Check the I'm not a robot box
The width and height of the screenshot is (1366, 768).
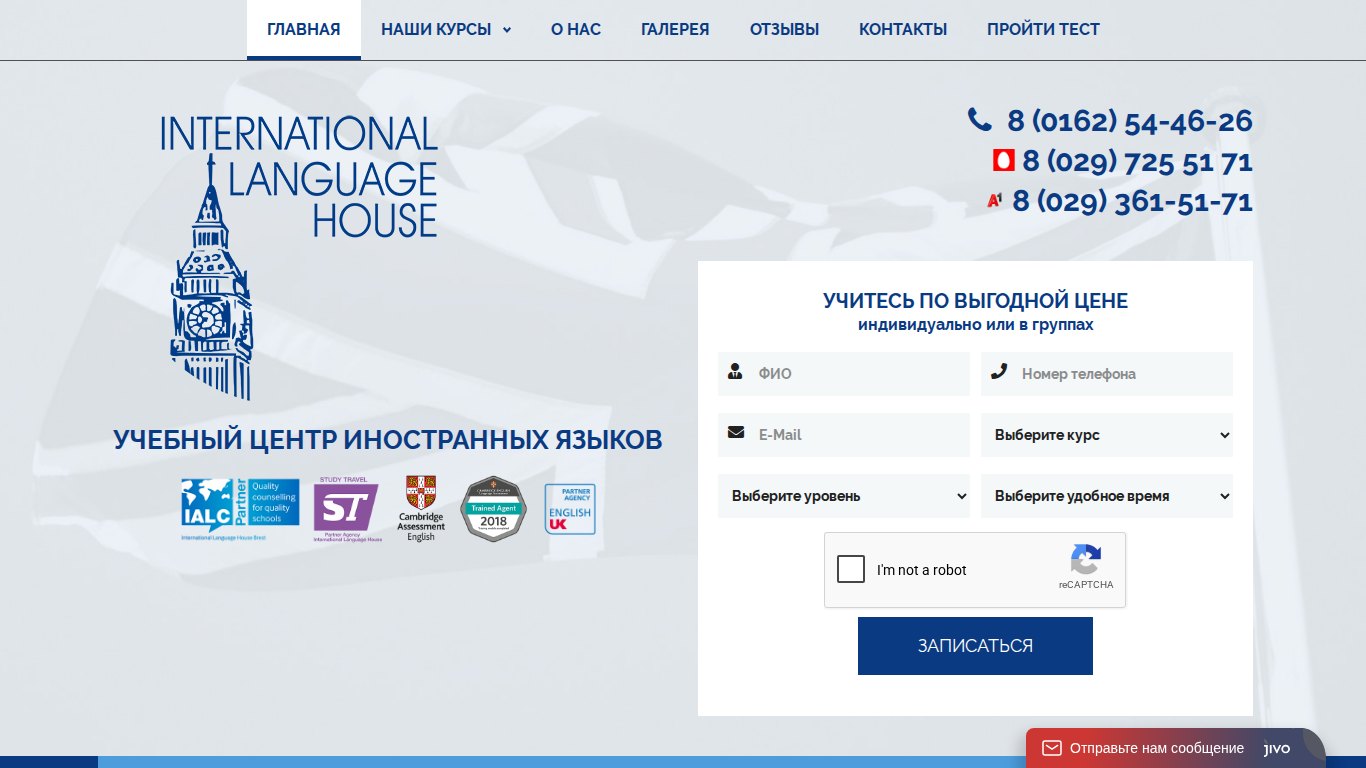(851, 570)
